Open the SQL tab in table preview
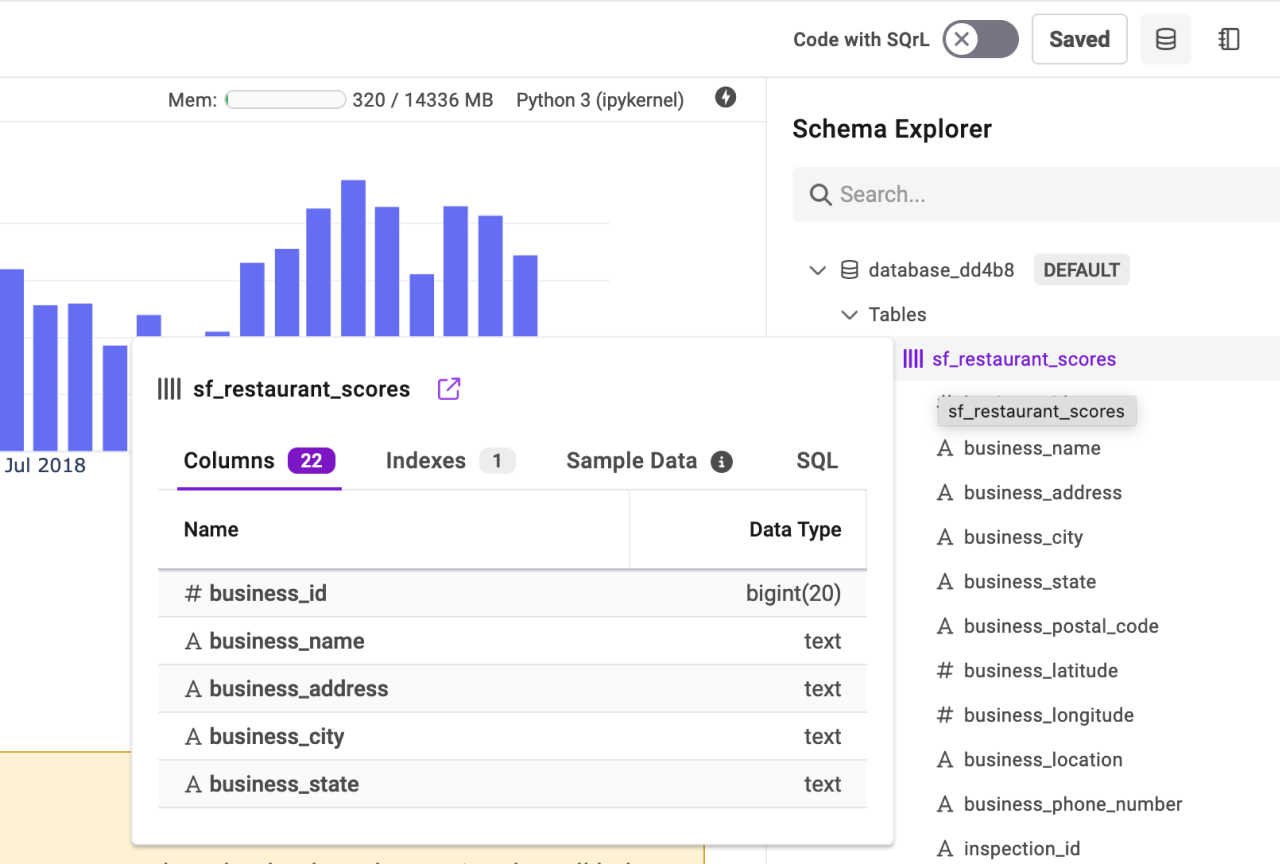Image resolution: width=1280 pixels, height=864 pixels. click(x=817, y=461)
